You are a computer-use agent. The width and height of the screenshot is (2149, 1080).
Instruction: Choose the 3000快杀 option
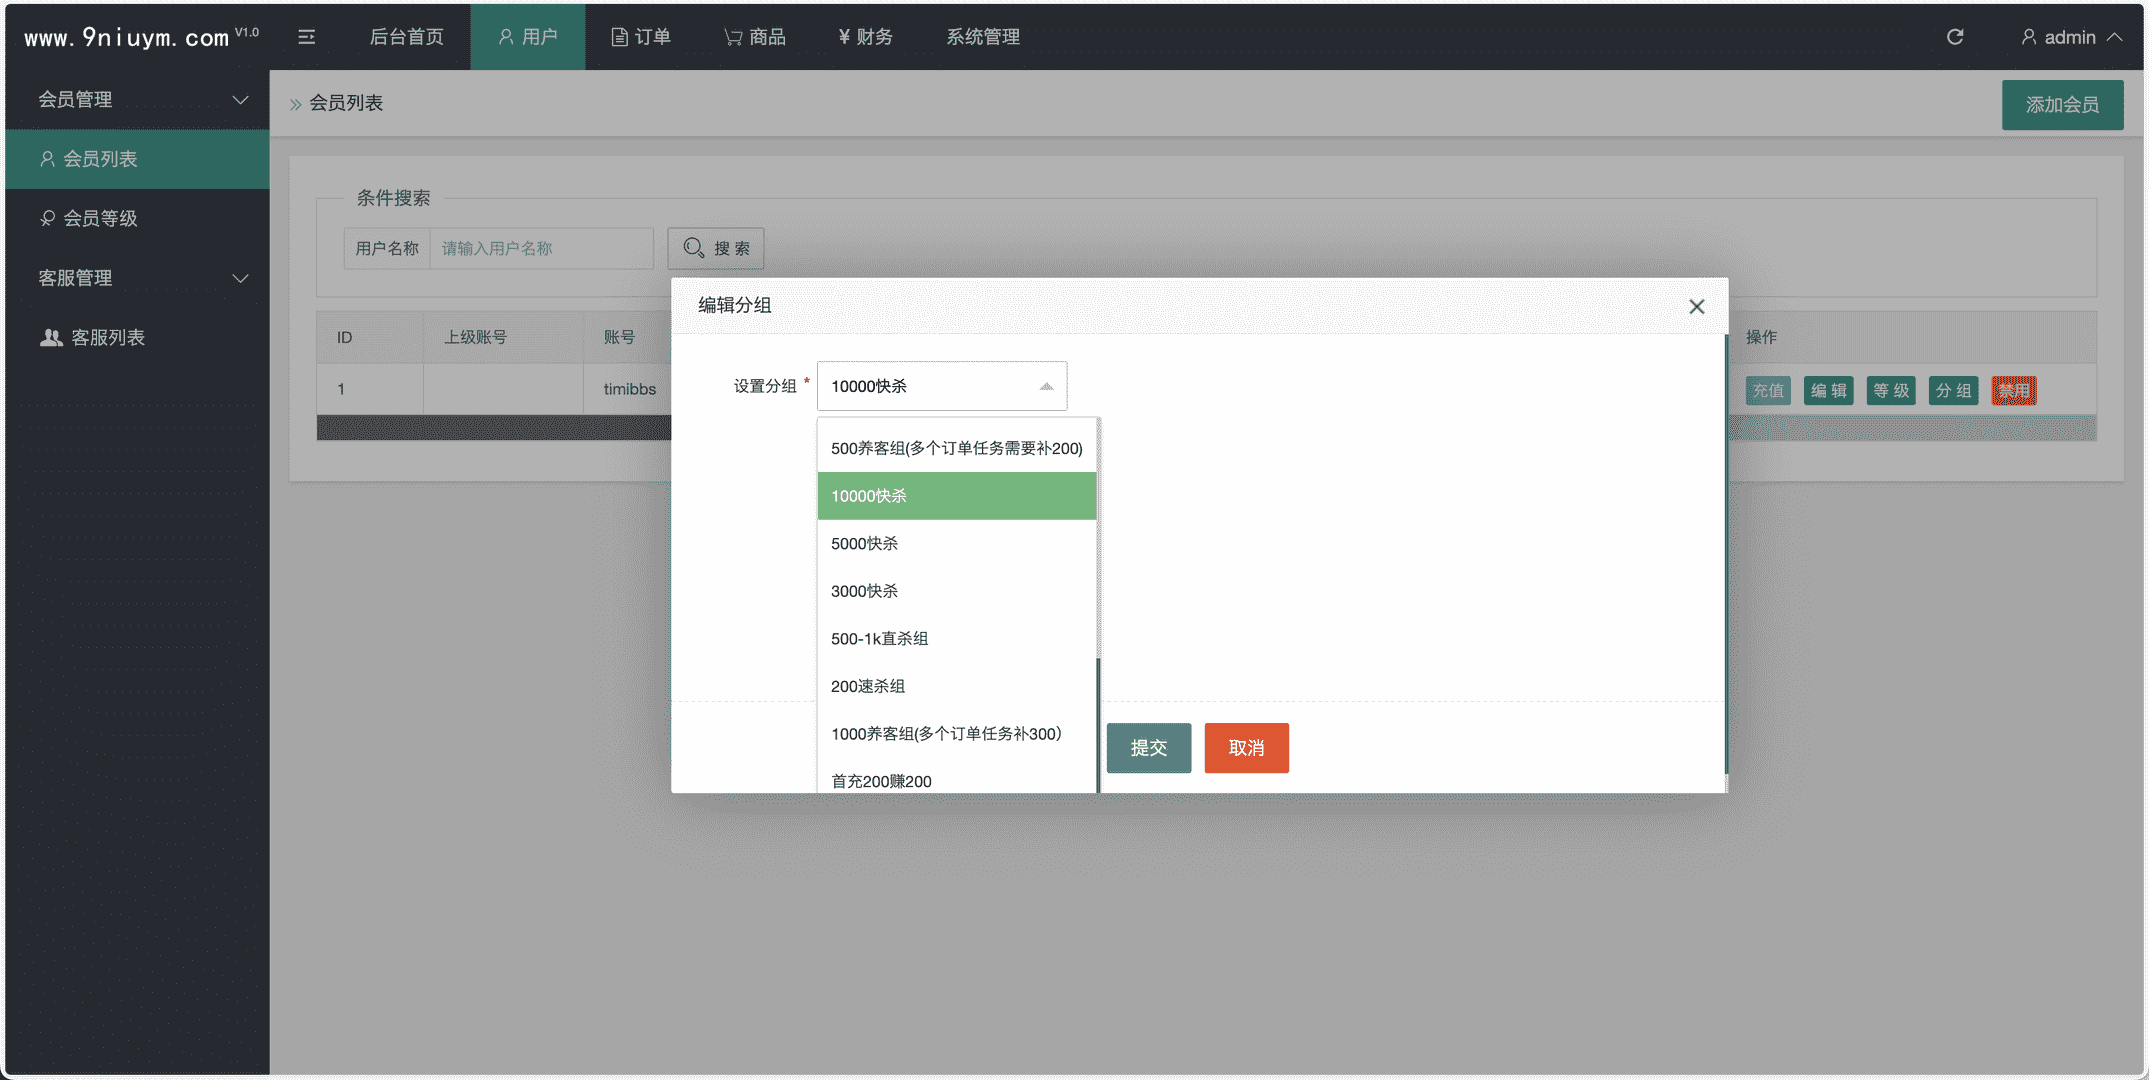coord(957,591)
